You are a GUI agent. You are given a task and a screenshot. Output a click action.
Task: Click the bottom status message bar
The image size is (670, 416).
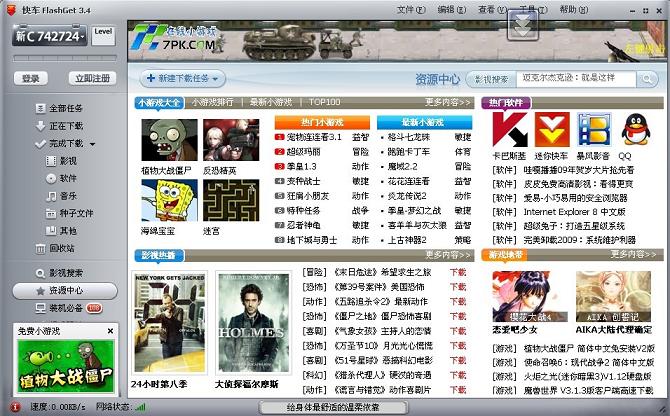click(x=333, y=407)
